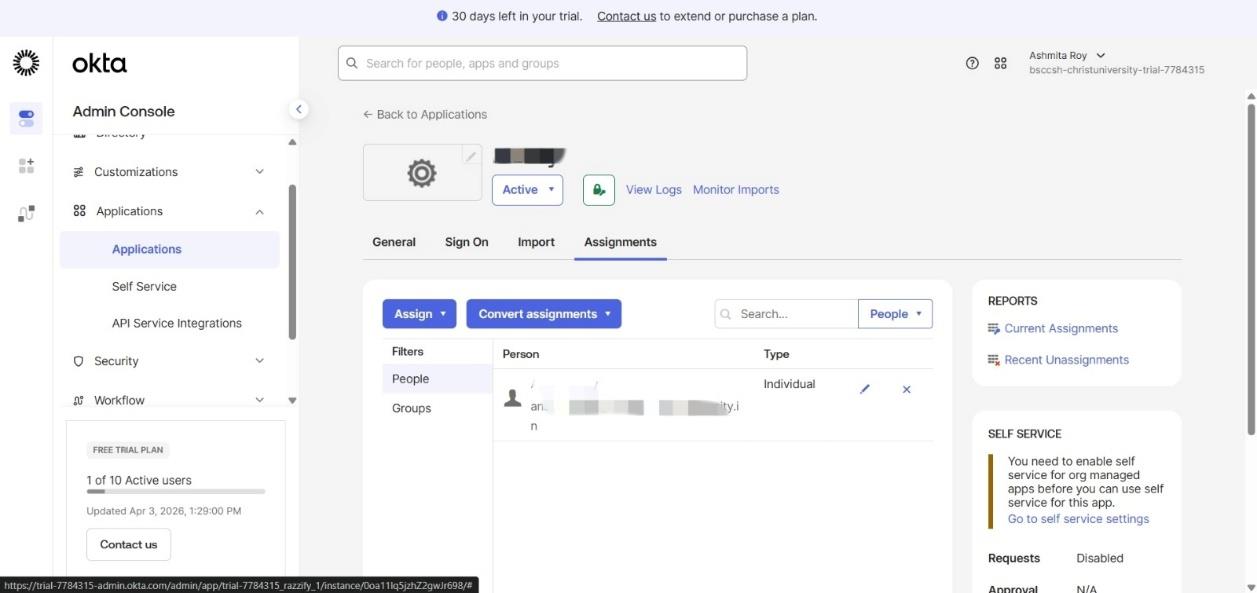The height and width of the screenshot is (593, 1257).
Task: Edit the application logo pencil icon
Action: tap(470, 156)
